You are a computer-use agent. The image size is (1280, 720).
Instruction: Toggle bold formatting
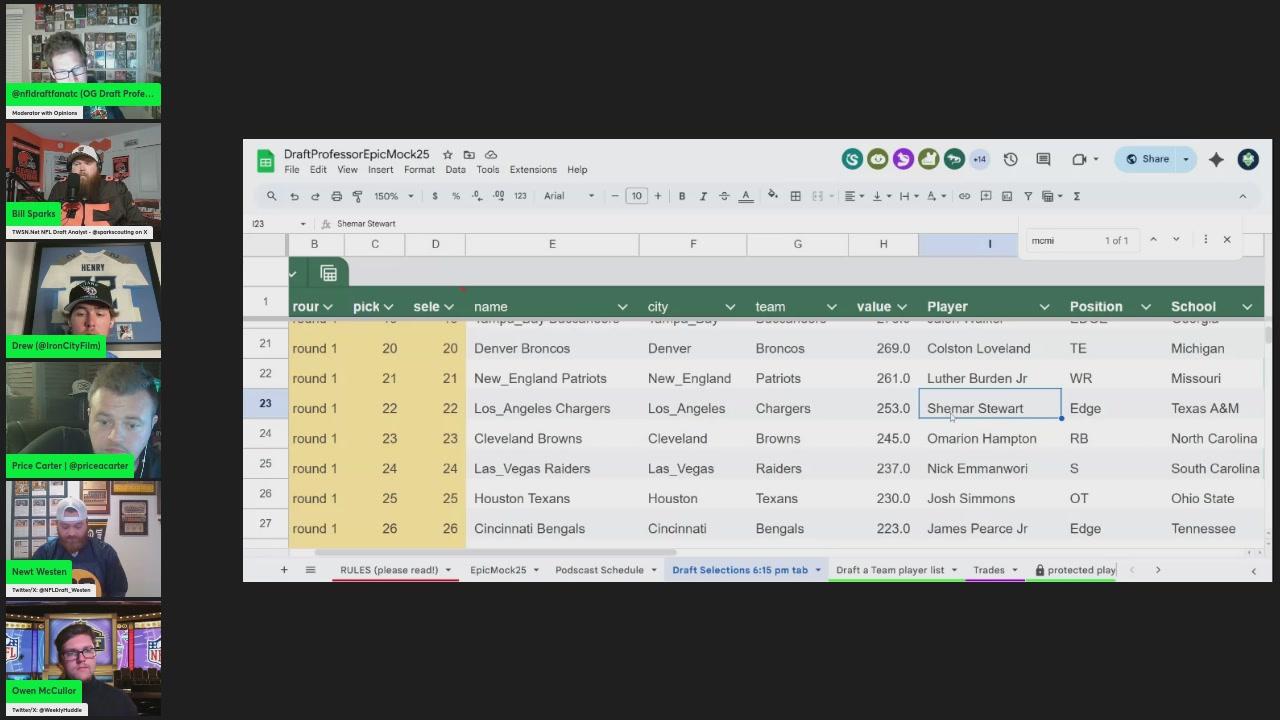pyautogui.click(x=682, y=196)
